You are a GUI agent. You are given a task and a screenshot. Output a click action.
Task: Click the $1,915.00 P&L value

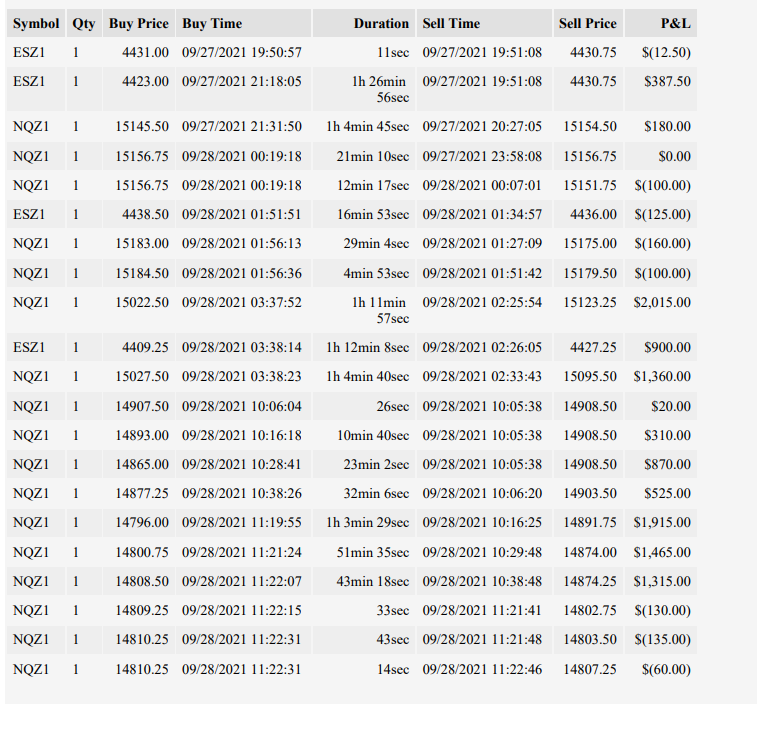coord(661,522)
